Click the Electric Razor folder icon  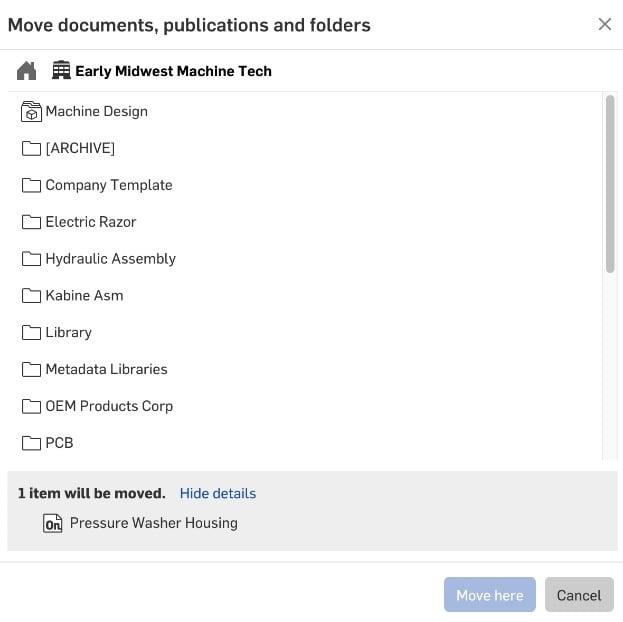pos(31,222)
